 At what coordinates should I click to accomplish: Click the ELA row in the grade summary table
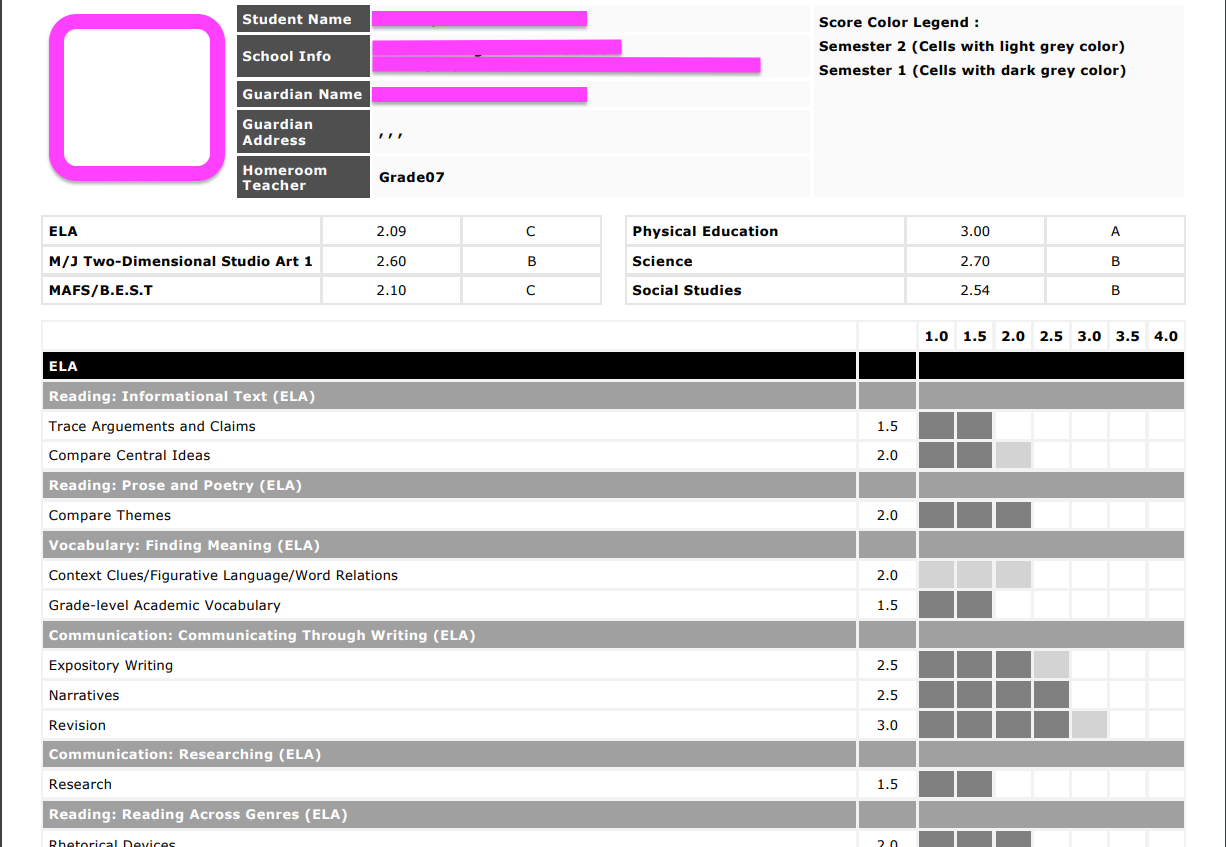(321, 231)
